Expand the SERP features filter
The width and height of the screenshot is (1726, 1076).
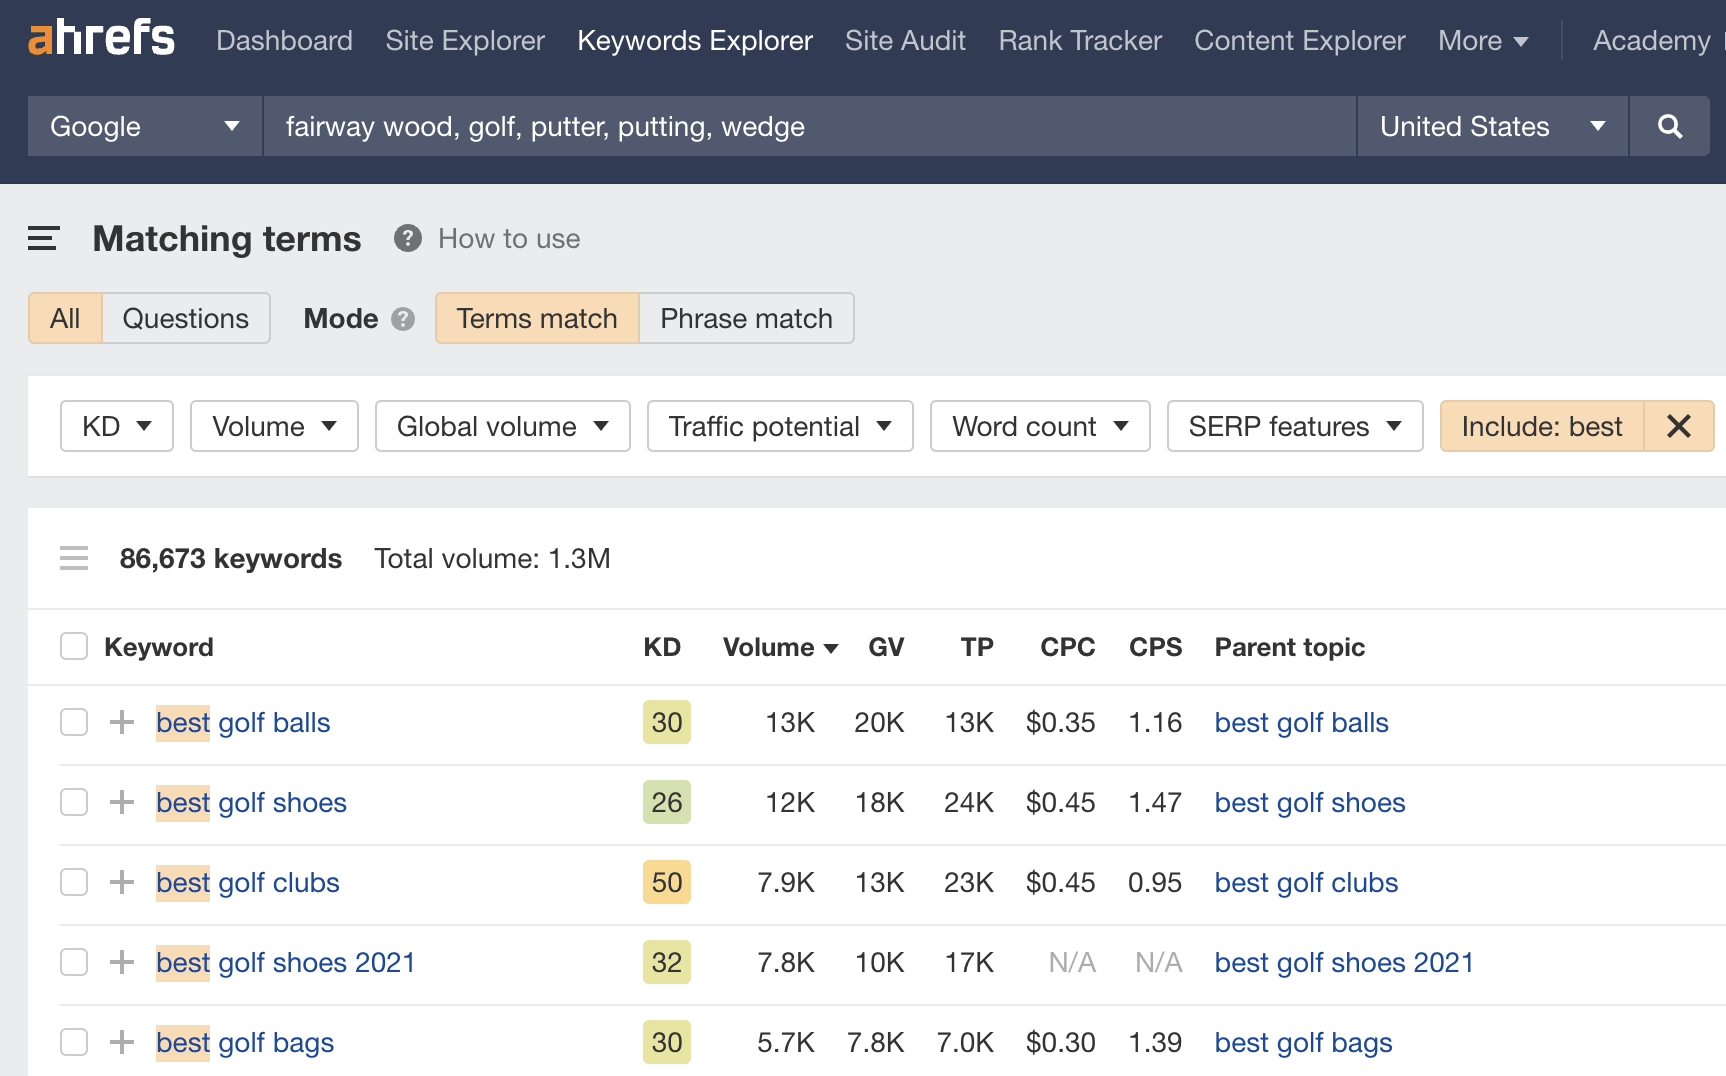[x=1294, y=426]
